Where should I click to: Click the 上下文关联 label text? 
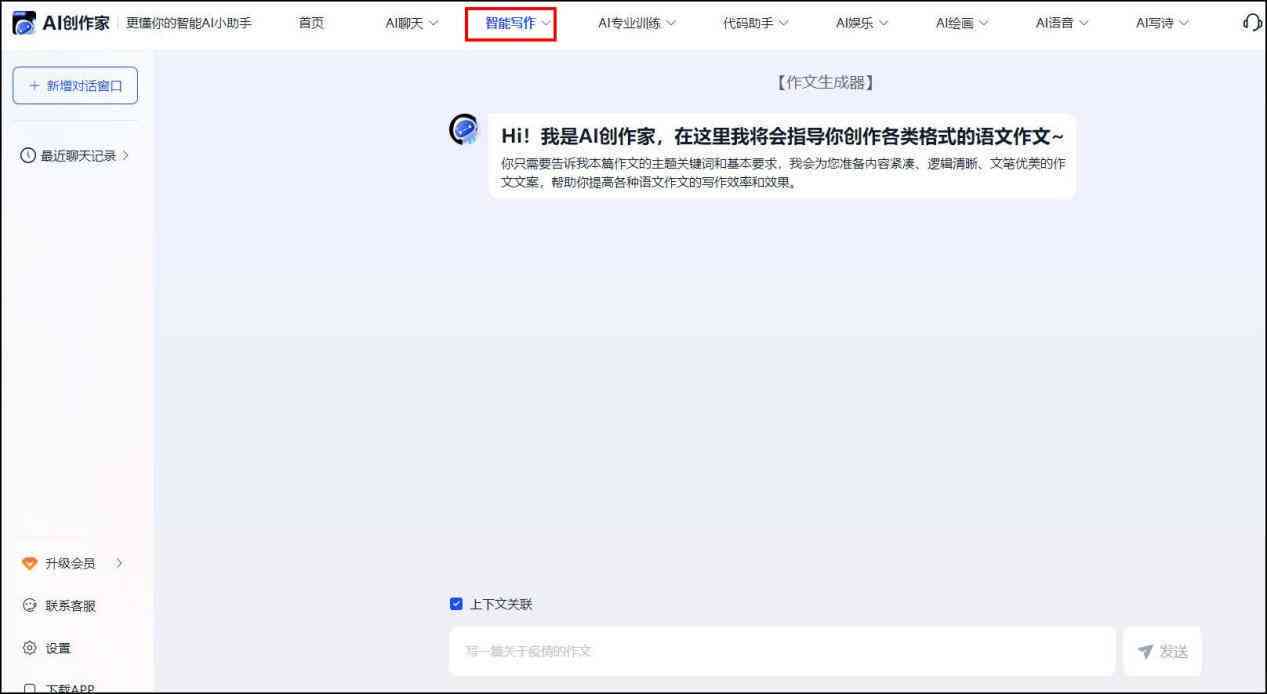click(x=501, y=604)
